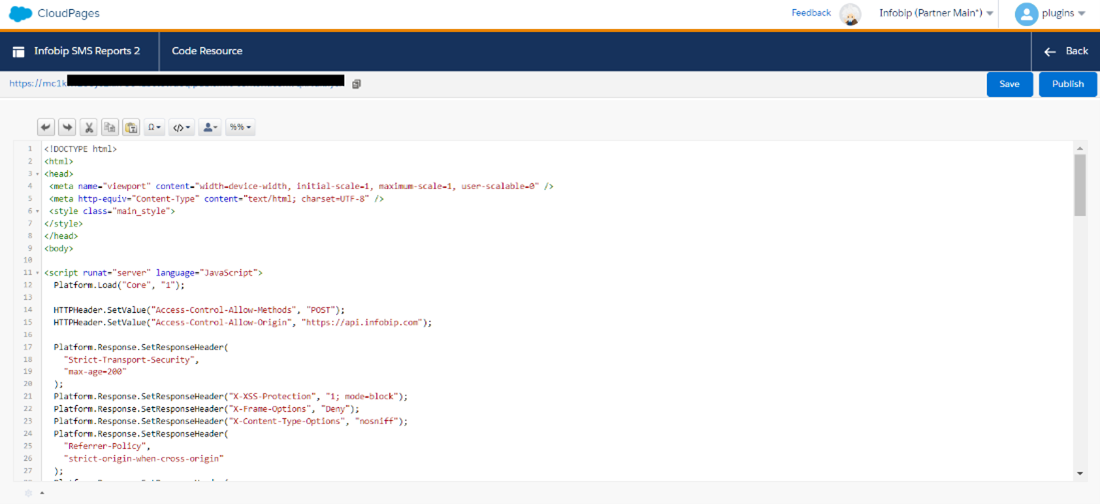Copy the page URL with the copy icon

tap(356, 84)
